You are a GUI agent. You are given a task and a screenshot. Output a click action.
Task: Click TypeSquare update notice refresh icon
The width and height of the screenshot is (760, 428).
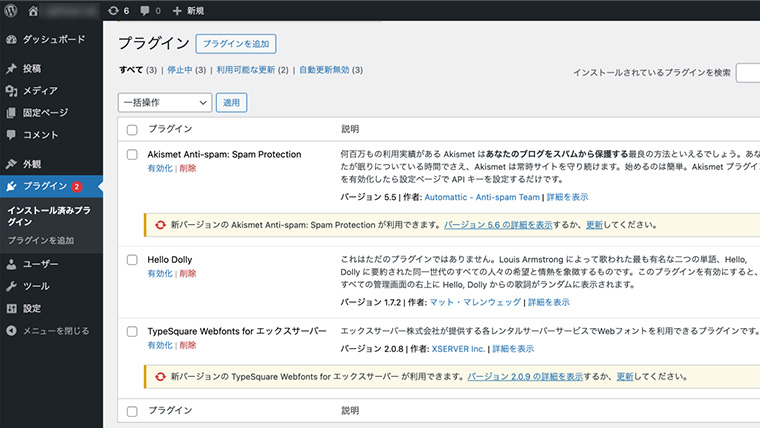(x=160, y=377)
